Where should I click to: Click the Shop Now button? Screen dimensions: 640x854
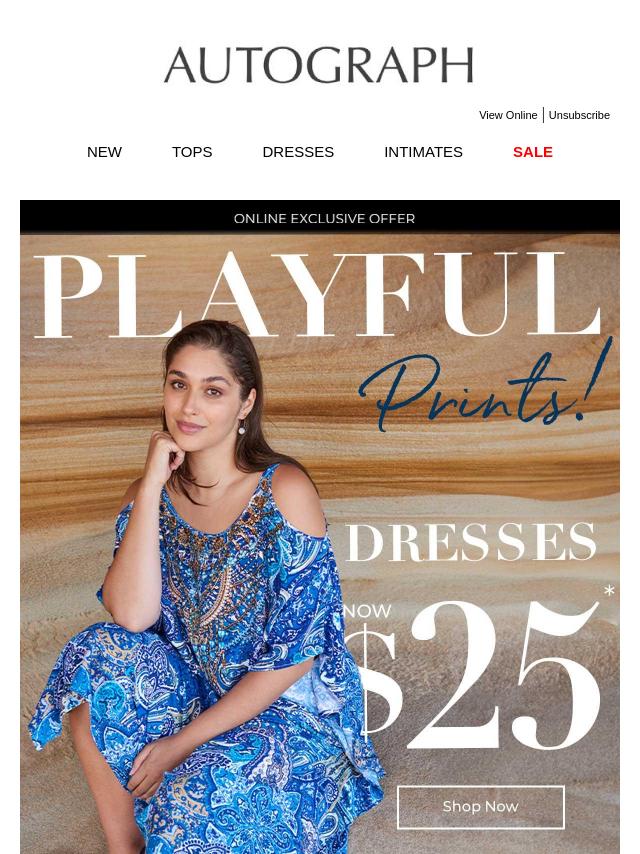tap(480, 807)
